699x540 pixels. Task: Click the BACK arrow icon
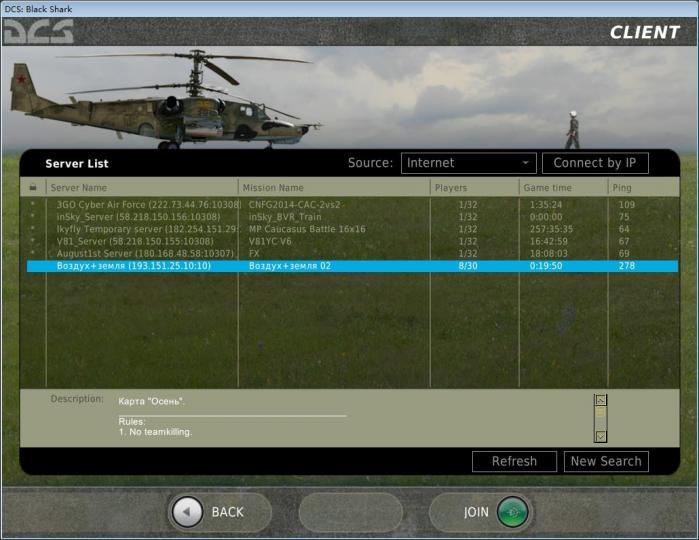(x=187, y=512)
